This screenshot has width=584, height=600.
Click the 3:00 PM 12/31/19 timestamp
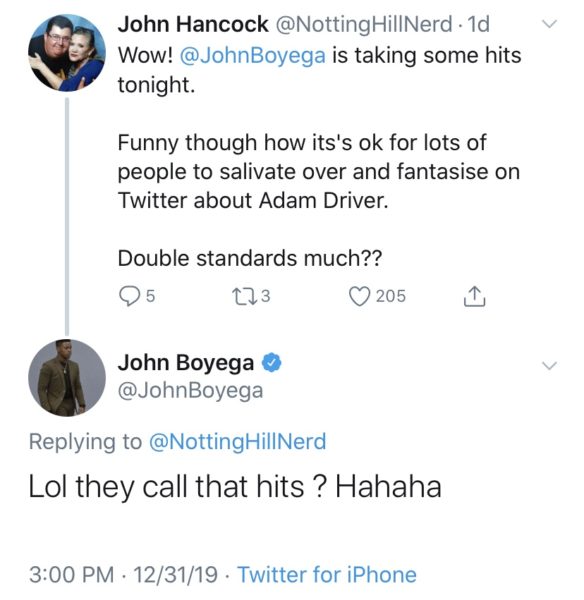(x=123, y=574)
